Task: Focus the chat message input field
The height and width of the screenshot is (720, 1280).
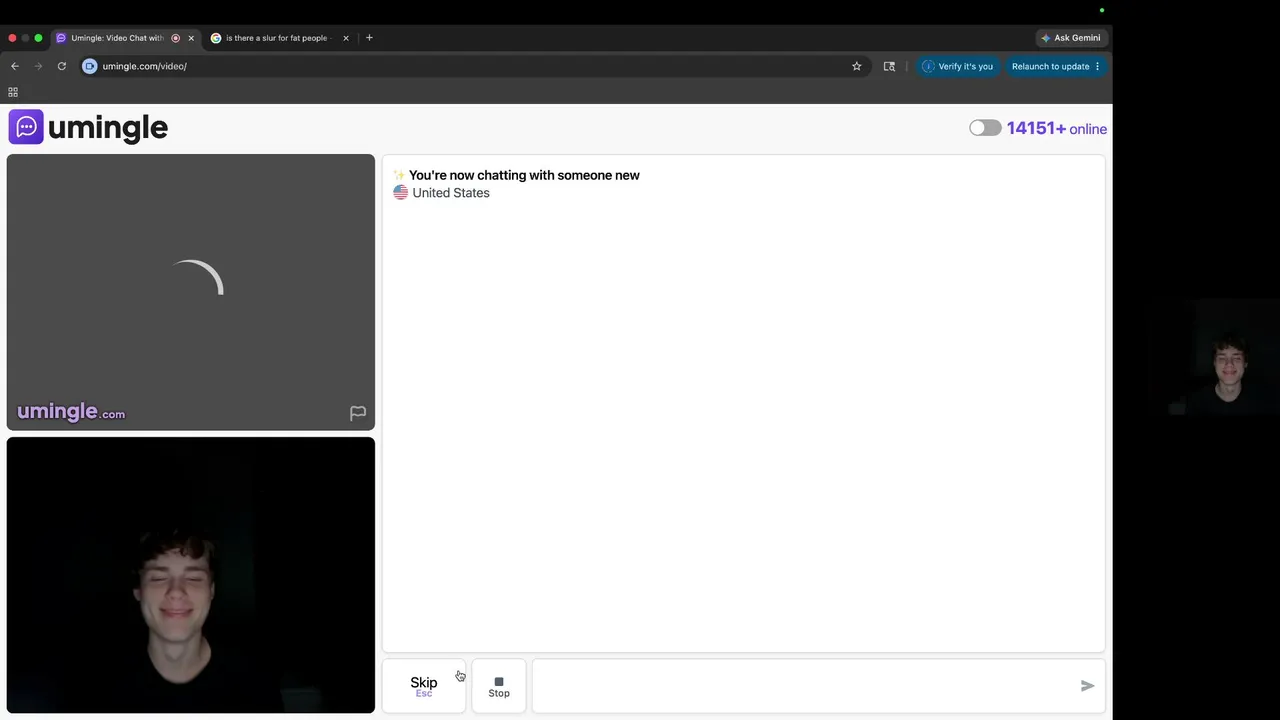Action: click(805, 686)
